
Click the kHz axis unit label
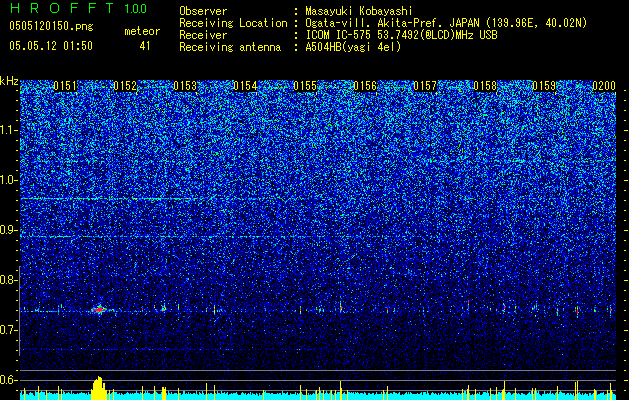(9, 81)
